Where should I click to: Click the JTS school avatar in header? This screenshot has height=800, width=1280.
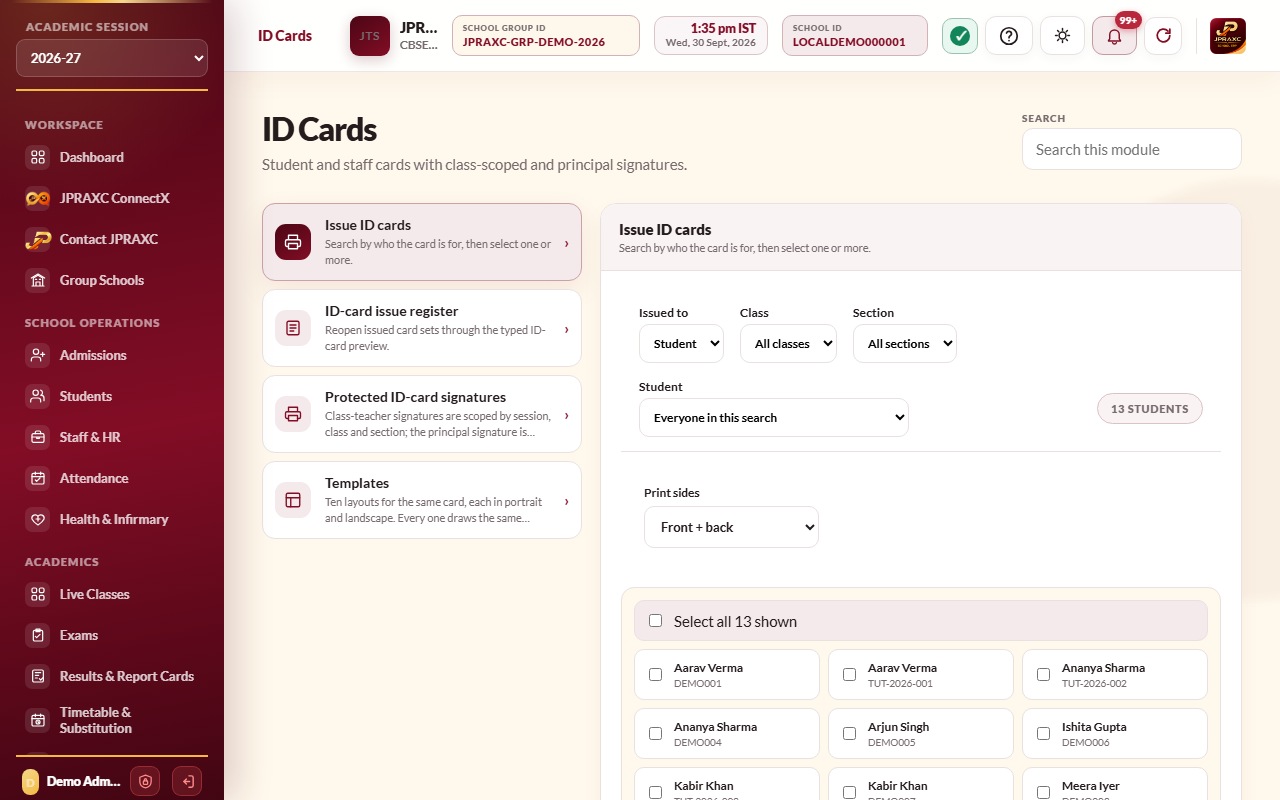[370, 36]
